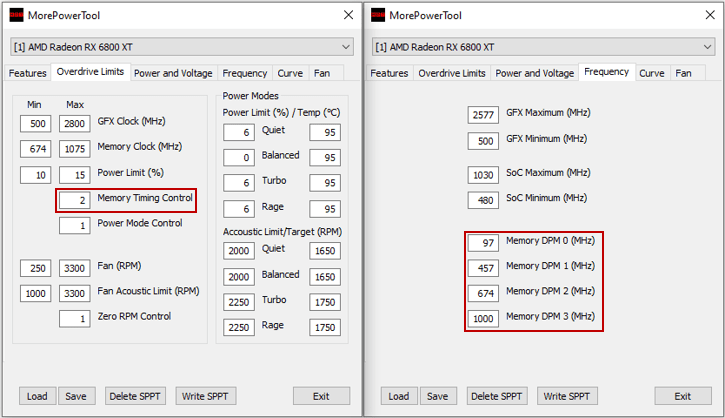
Task: Select Frequency tab in right window
Action: [607, 72]
